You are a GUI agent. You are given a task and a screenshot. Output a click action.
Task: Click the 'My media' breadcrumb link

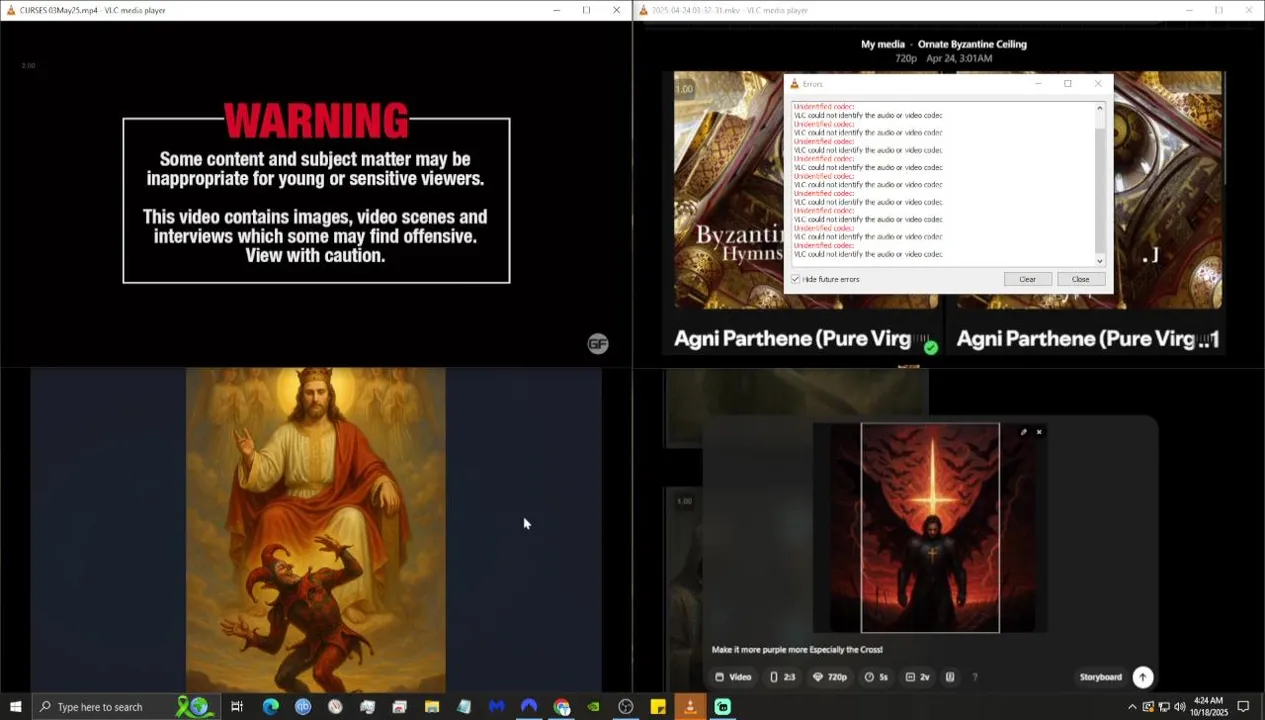882,44
